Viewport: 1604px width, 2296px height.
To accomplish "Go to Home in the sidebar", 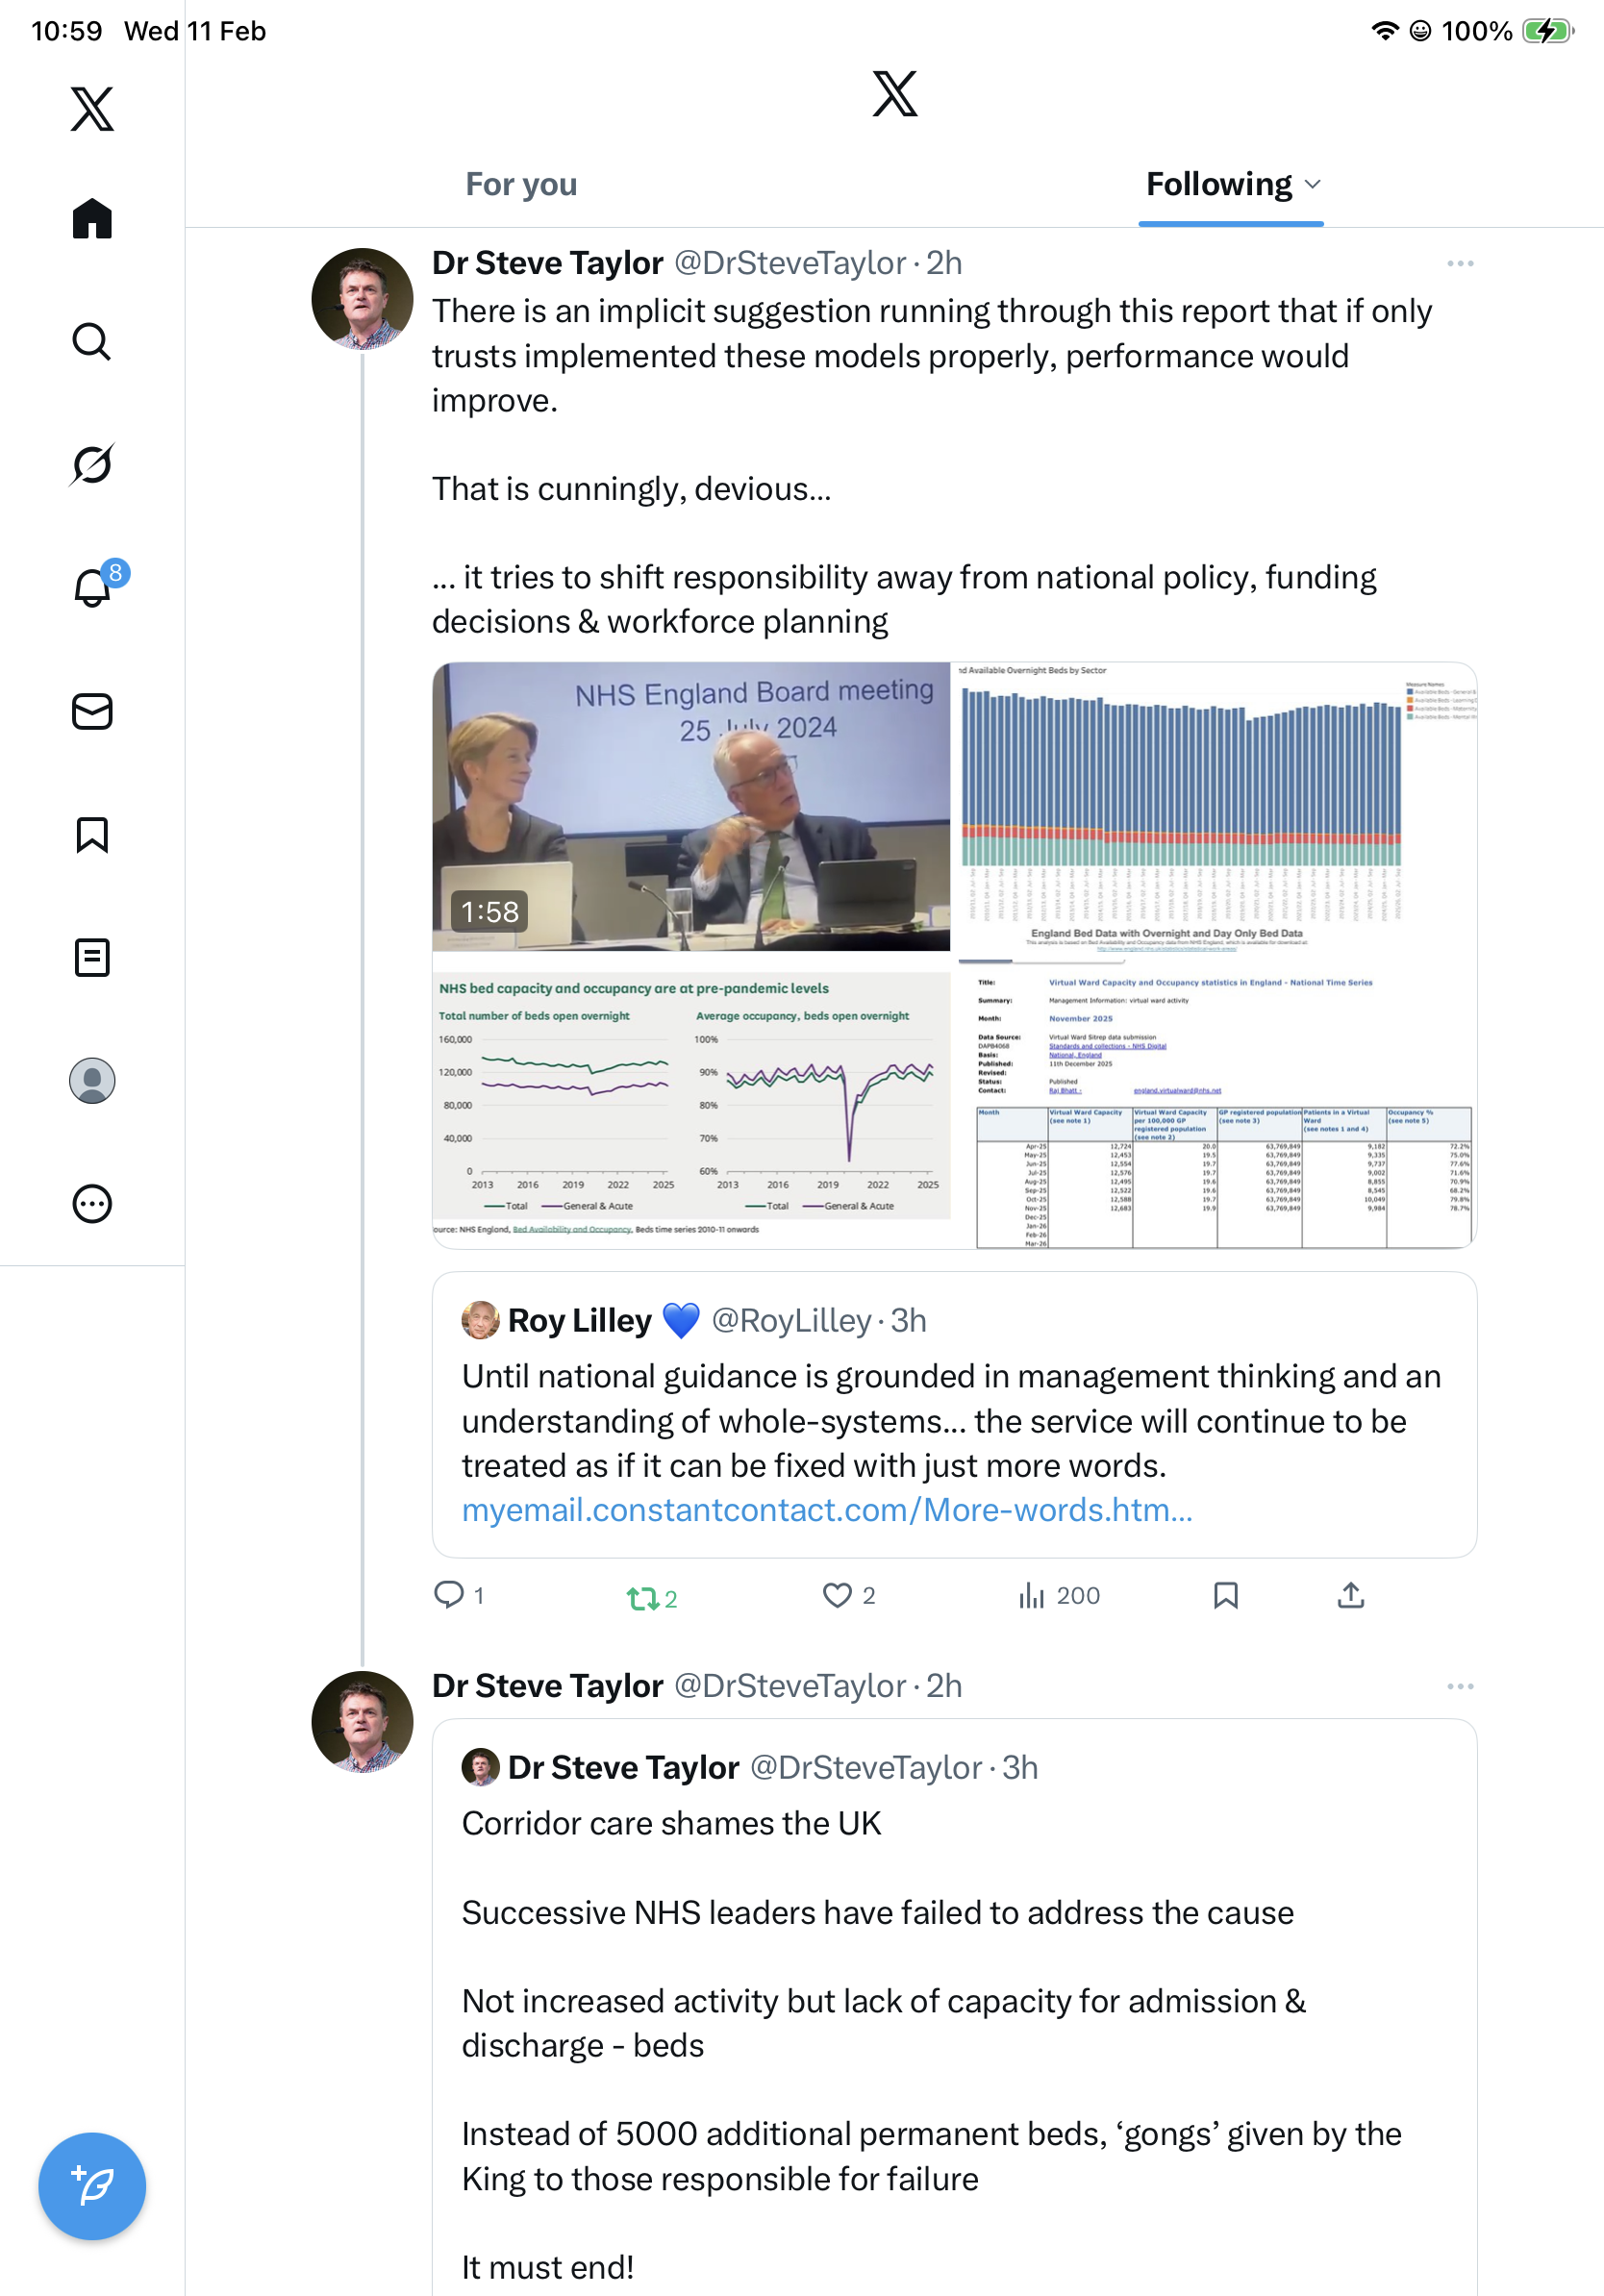I will pos(92,219).
